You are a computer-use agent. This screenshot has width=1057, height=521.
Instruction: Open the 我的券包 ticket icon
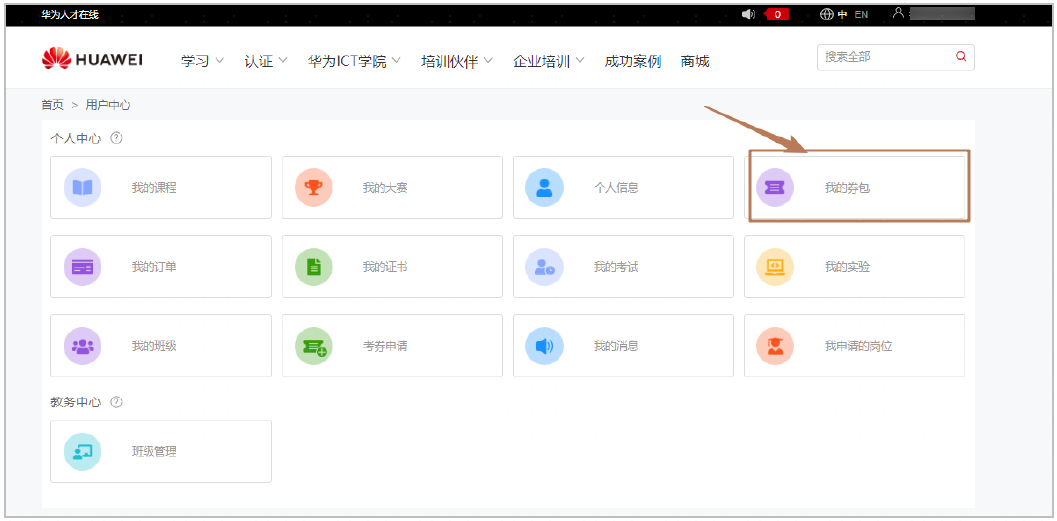pyautogui.click(x=775, y=187)
